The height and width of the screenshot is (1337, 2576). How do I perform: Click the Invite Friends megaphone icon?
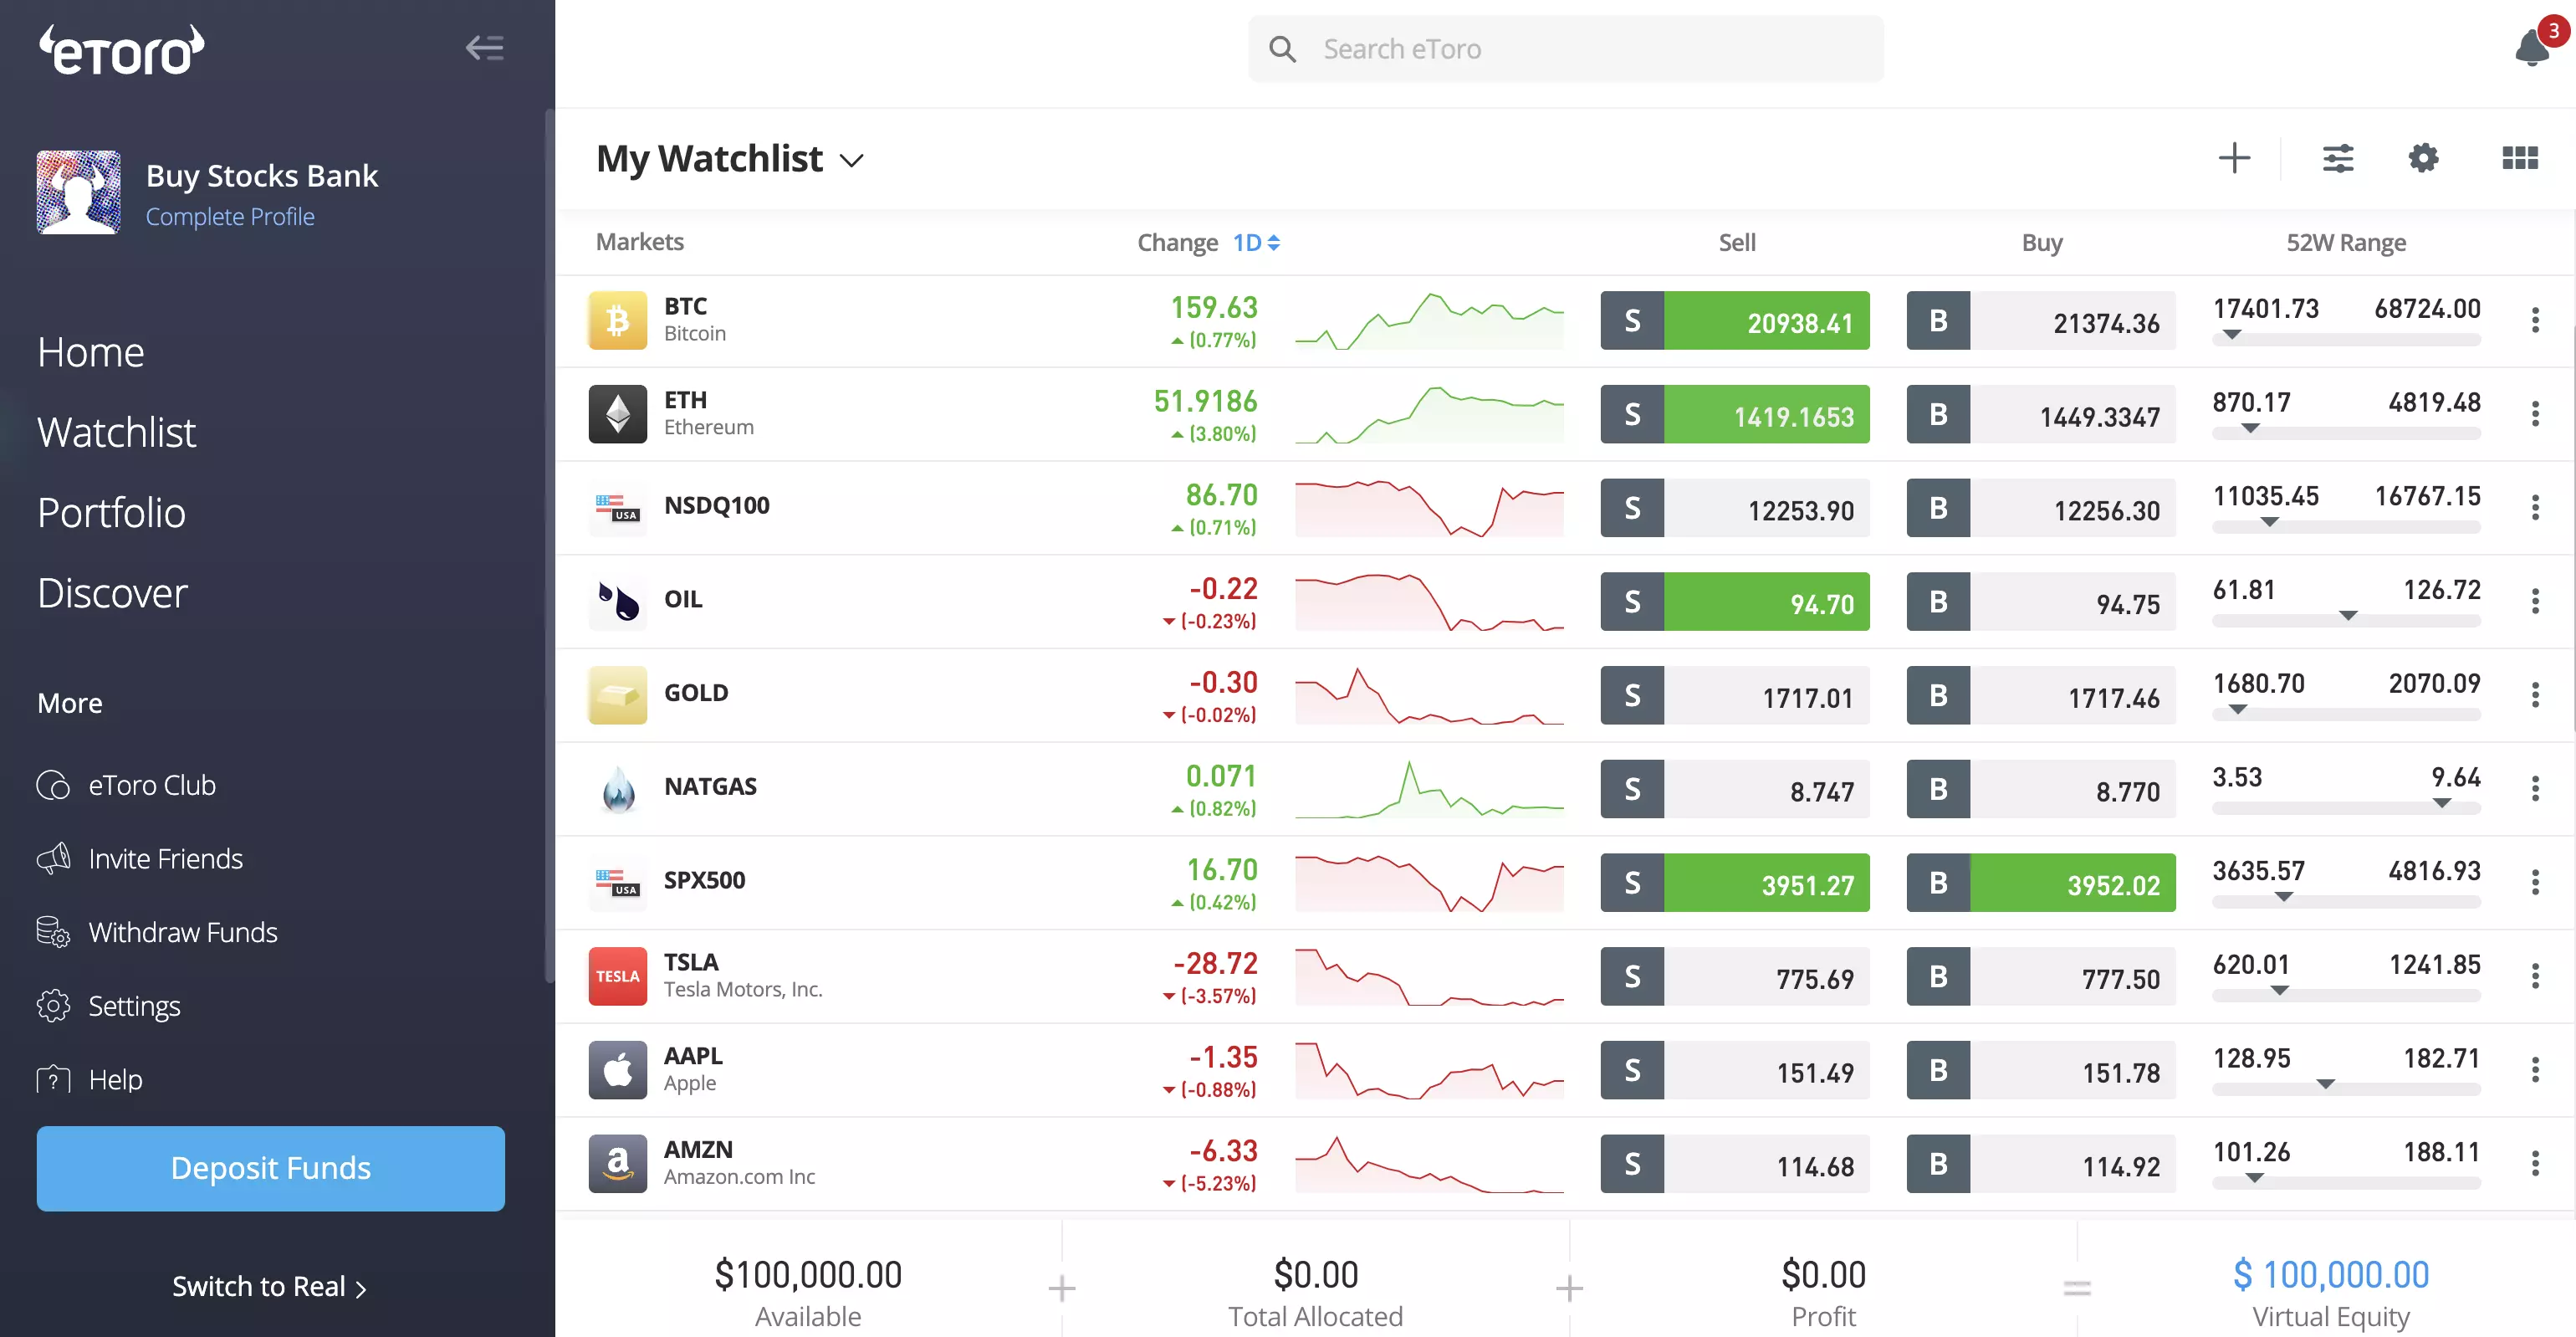pos(53,858)
